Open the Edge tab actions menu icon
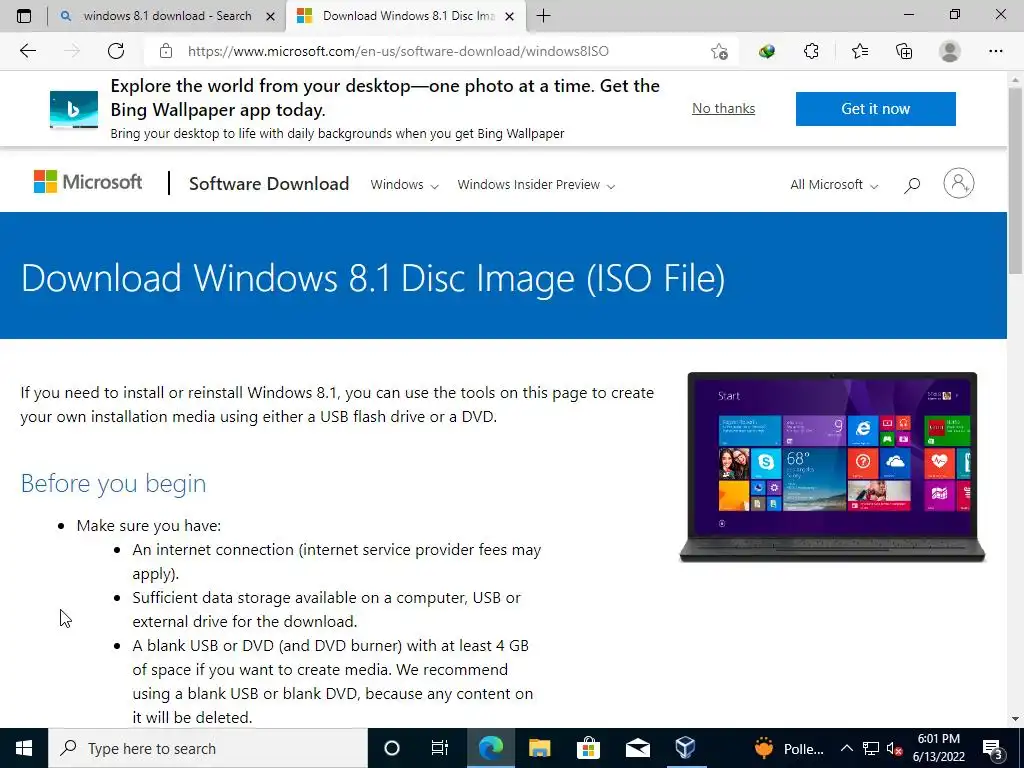This screenshot has height=768, width=1024. (24, 16)
